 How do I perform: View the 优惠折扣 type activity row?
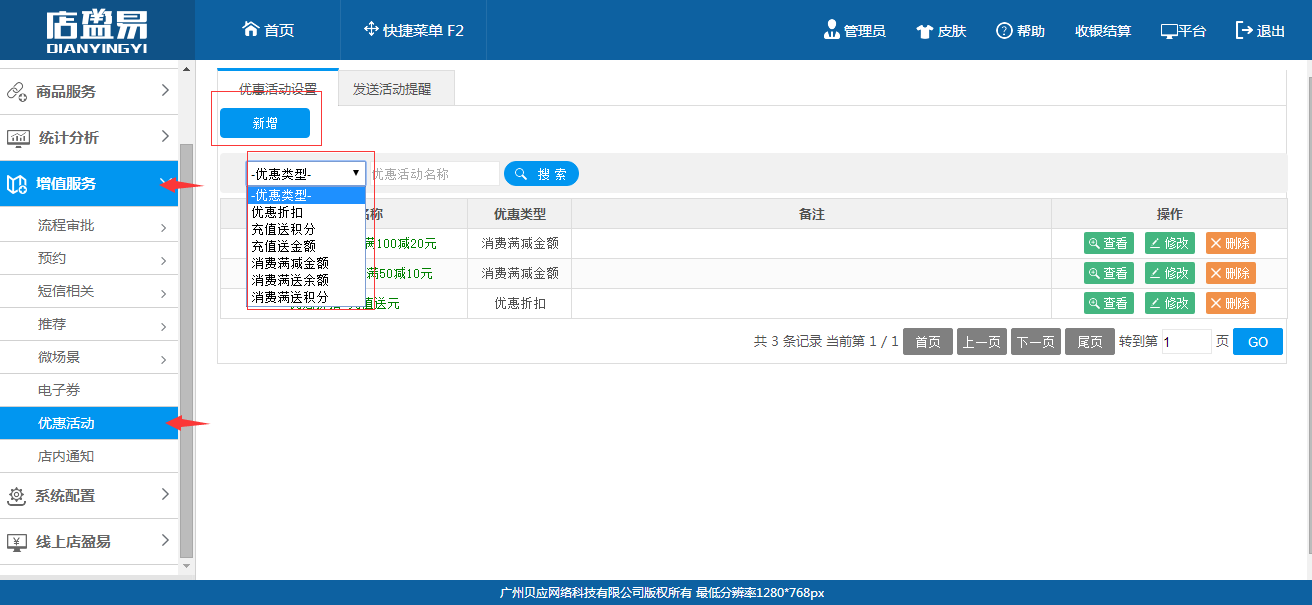click(1109, 303)
